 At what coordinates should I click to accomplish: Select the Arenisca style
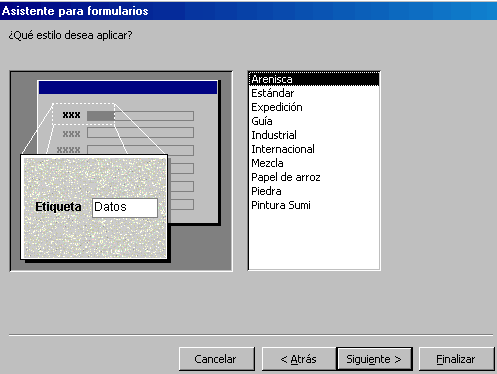314,79
